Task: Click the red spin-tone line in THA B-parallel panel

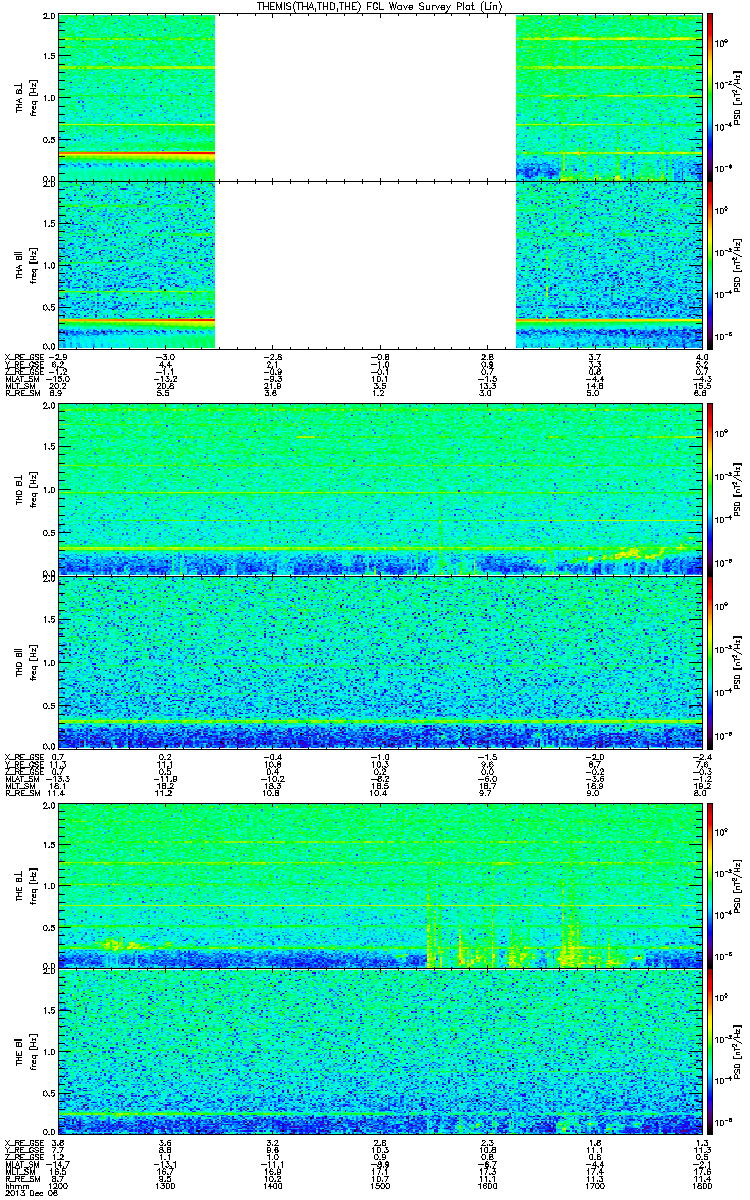Action: pyautogui.click(x=137, y=320)
